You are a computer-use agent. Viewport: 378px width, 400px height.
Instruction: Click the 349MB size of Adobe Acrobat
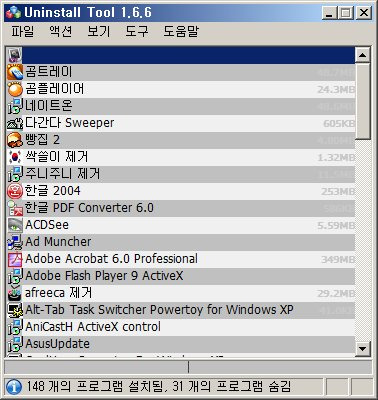[338, 259]
